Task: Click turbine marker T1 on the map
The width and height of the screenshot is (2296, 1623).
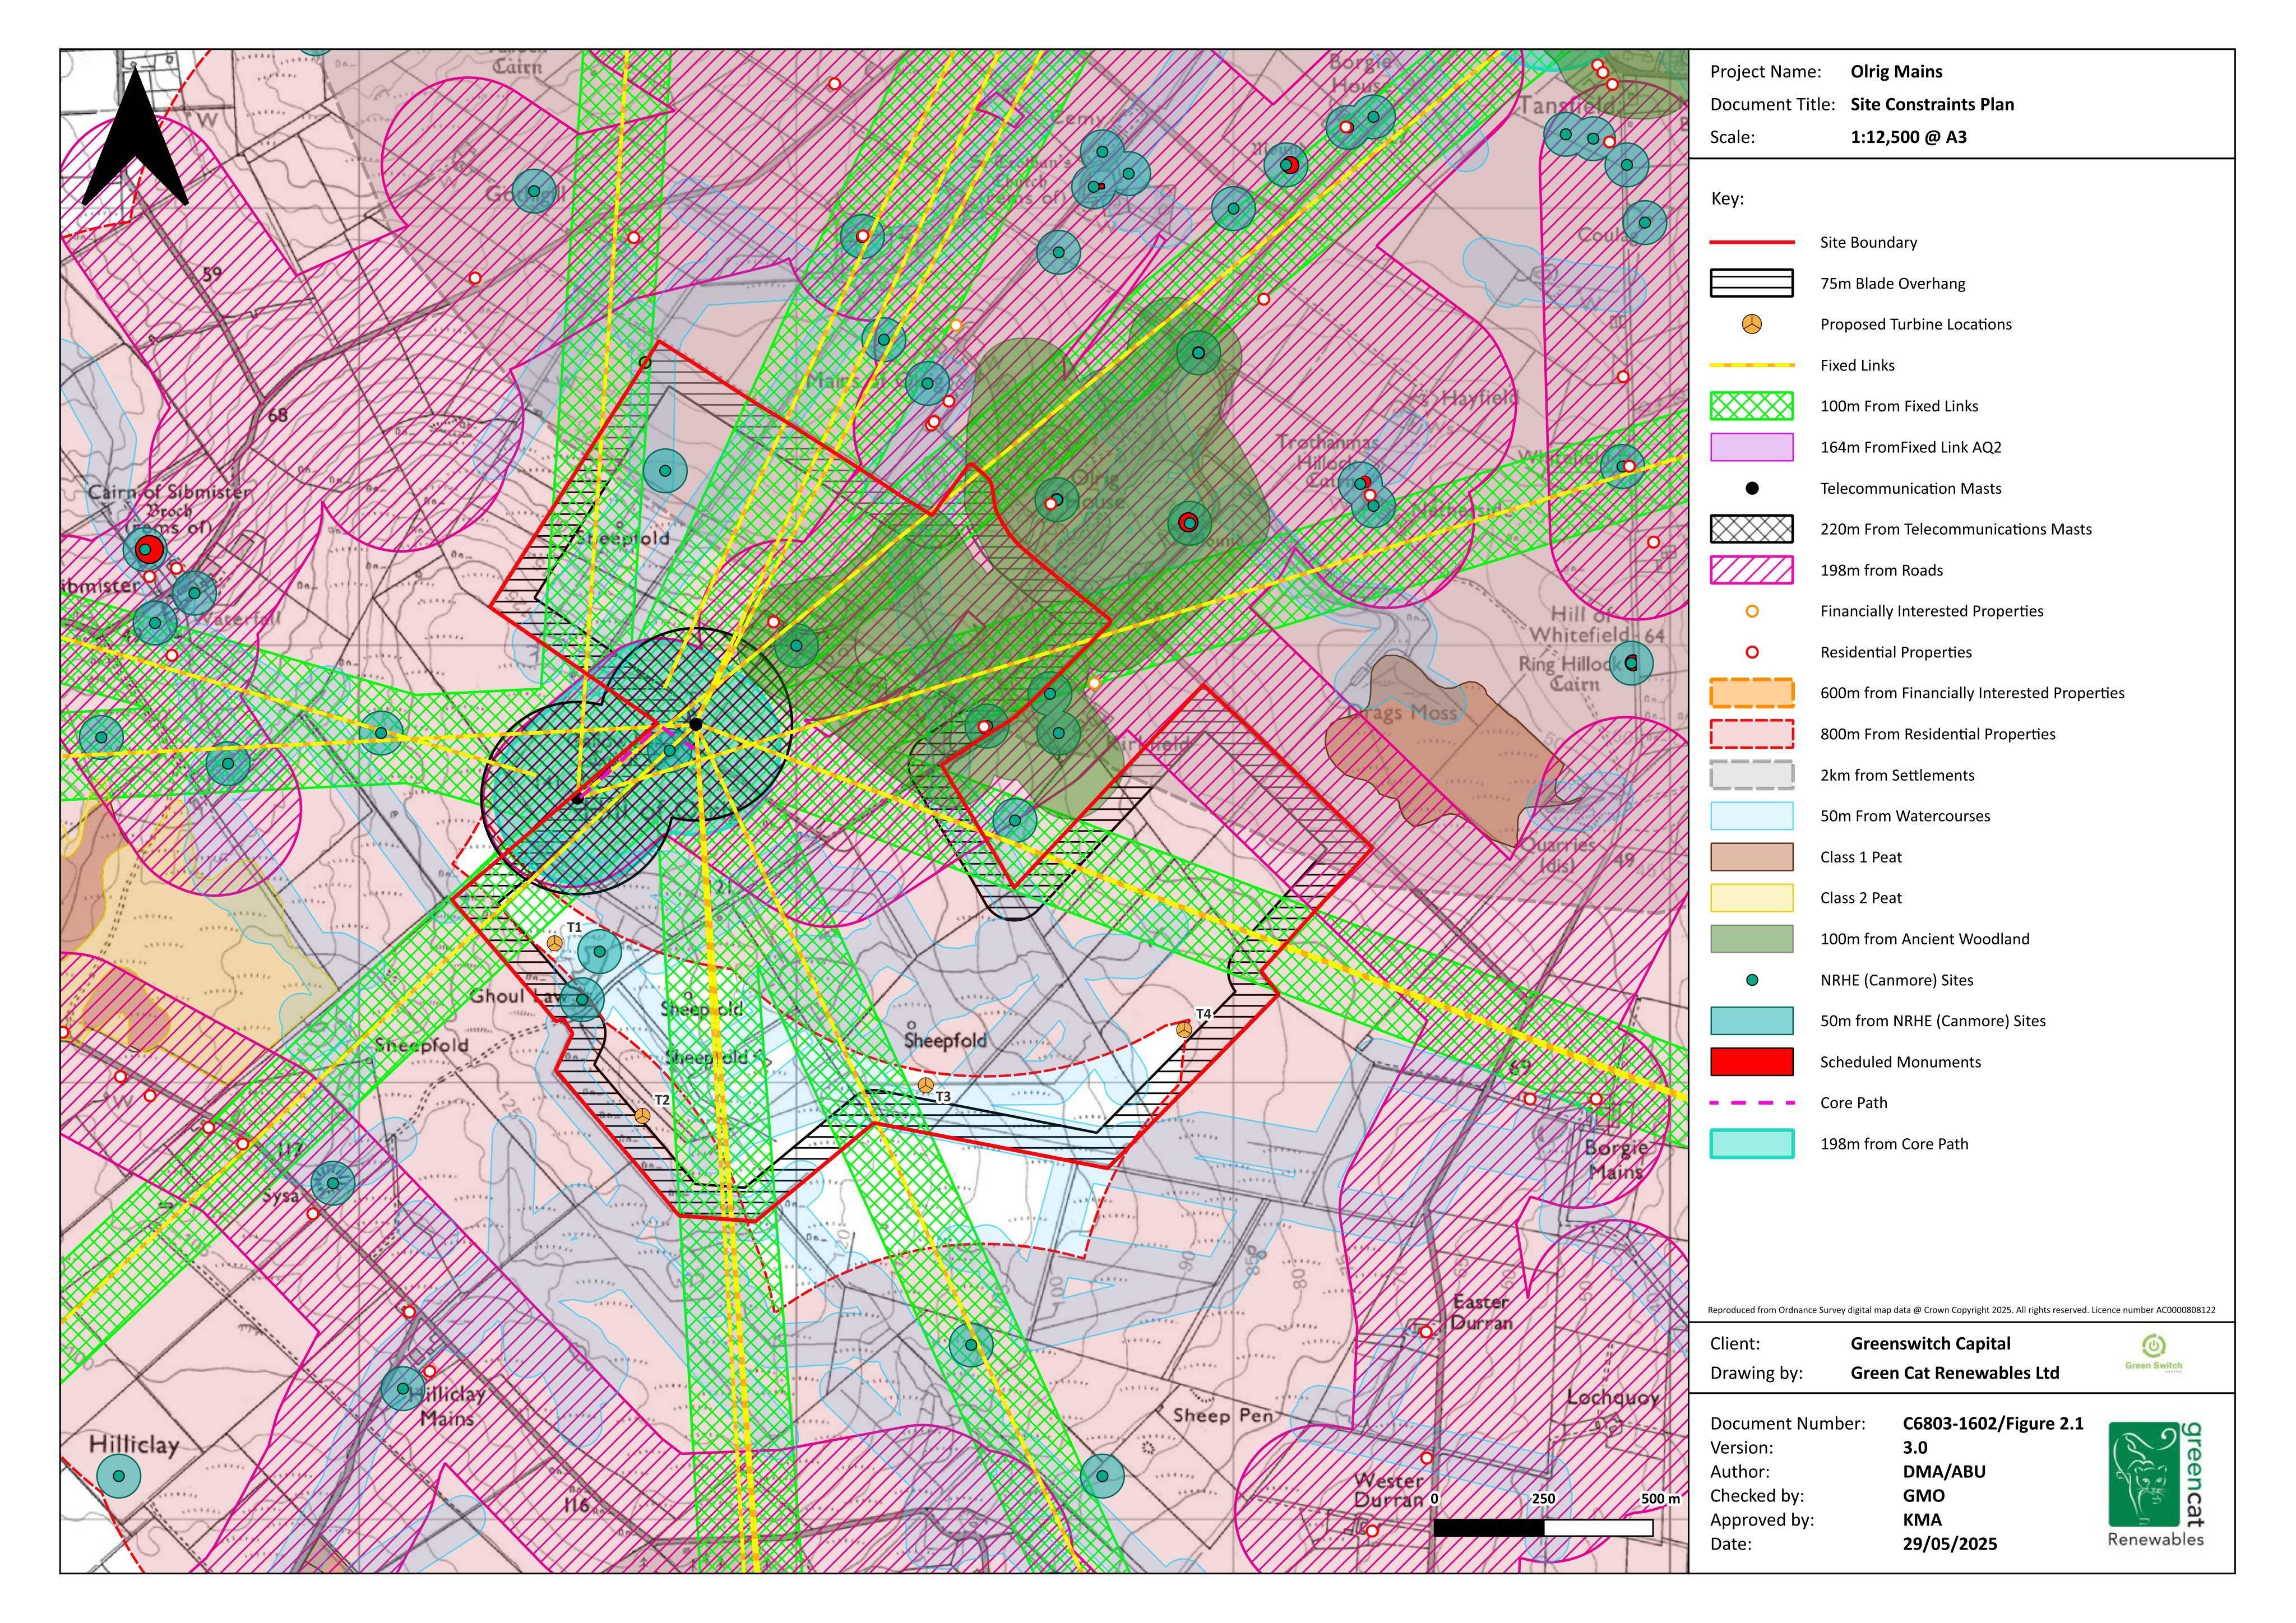Action: [555, 943]
